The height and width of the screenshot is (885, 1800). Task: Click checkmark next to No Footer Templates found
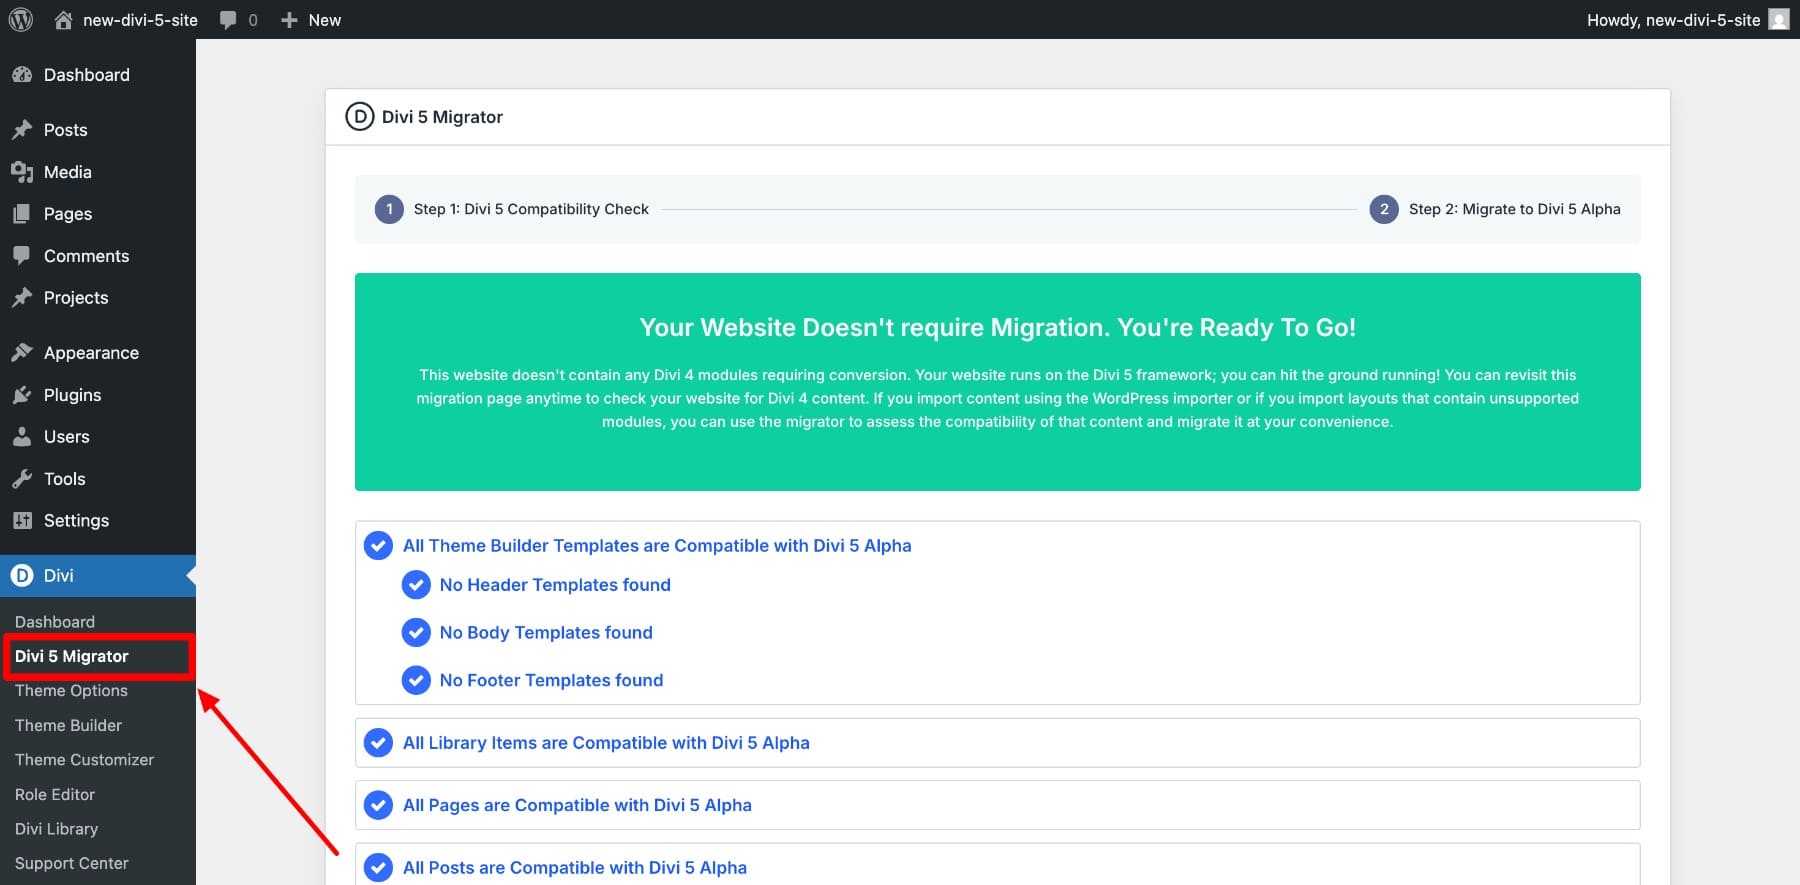(416, 680)
